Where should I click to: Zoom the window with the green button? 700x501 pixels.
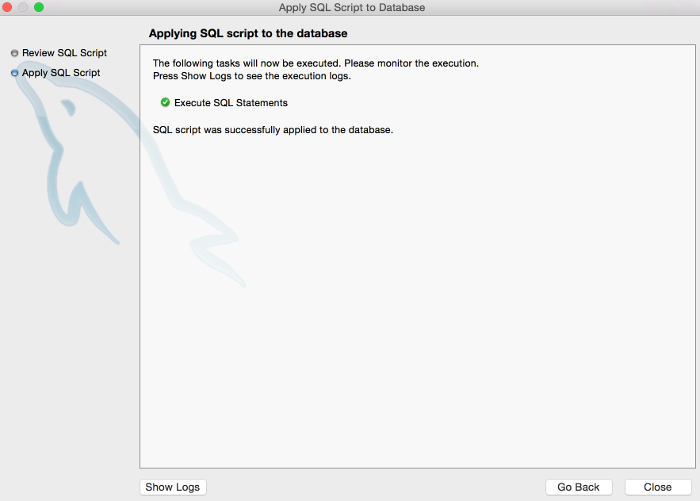[x=39, y=7]
